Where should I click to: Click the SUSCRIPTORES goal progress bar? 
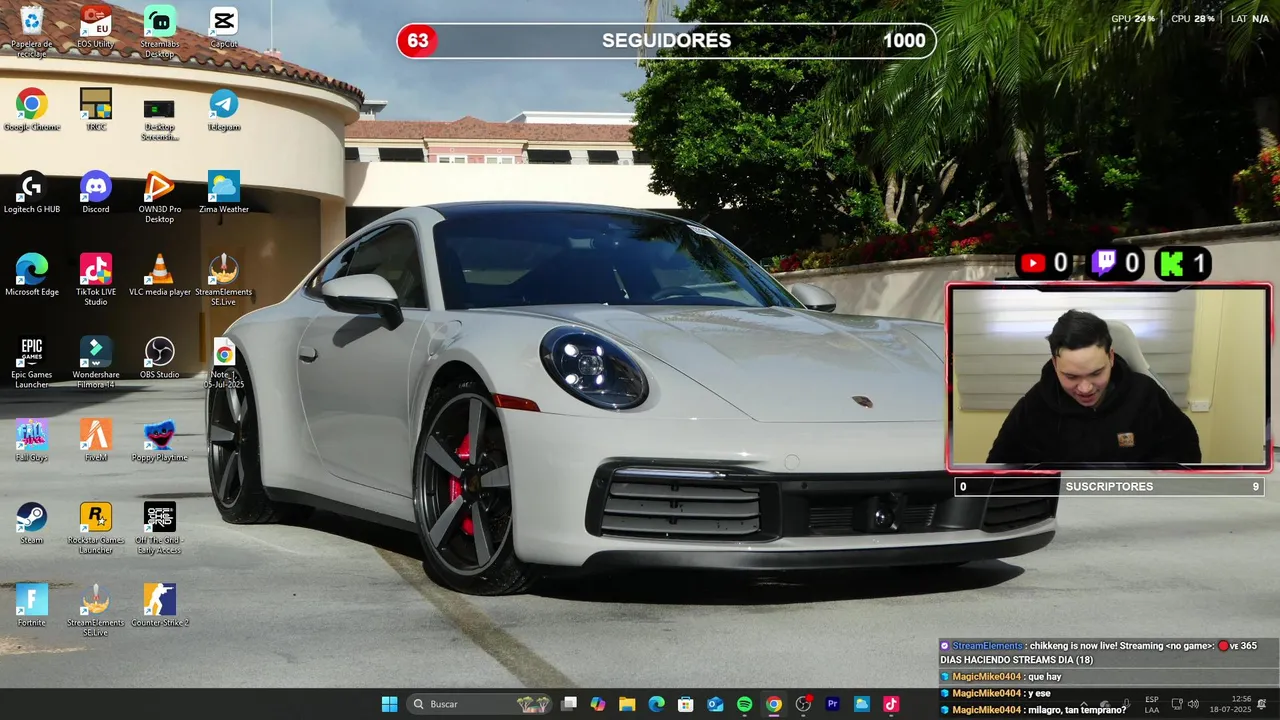(1109, 486)
